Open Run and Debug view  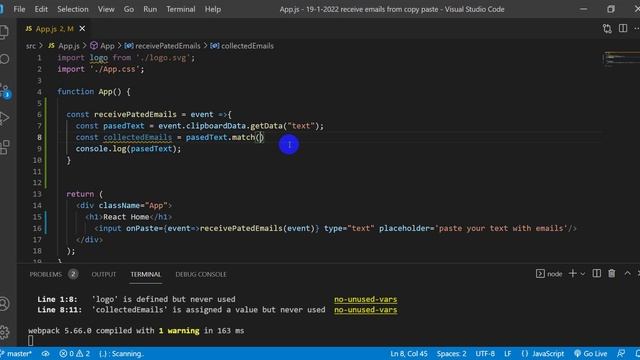point(4,118)
